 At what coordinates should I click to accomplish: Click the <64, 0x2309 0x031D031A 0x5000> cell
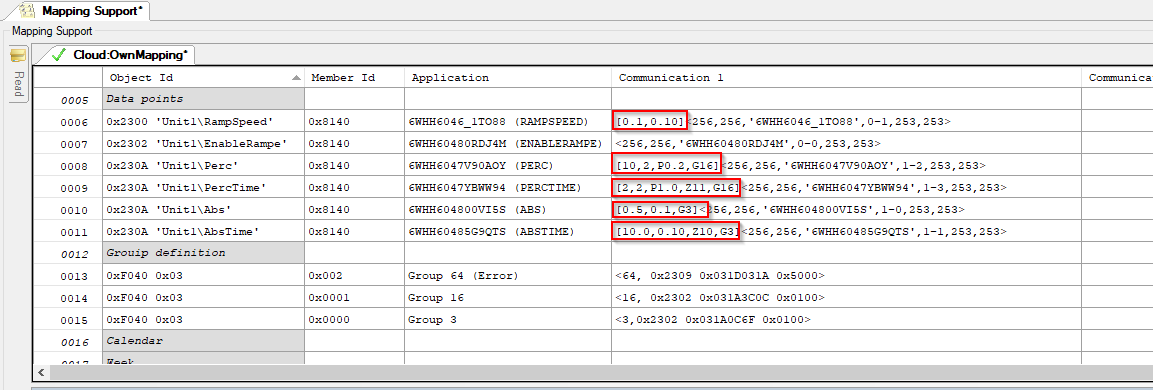tap(846, 276)
